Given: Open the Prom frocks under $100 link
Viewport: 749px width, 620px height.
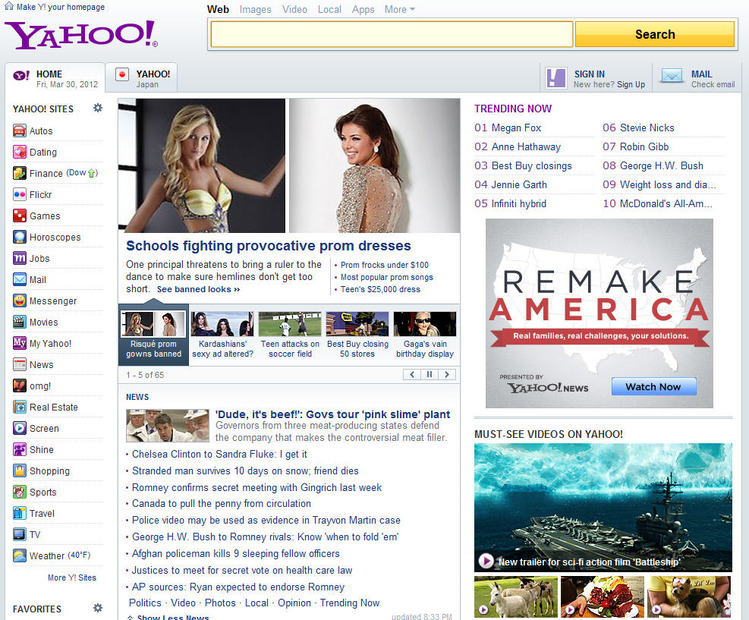Looking at the screenshot, I should [385, 265].
